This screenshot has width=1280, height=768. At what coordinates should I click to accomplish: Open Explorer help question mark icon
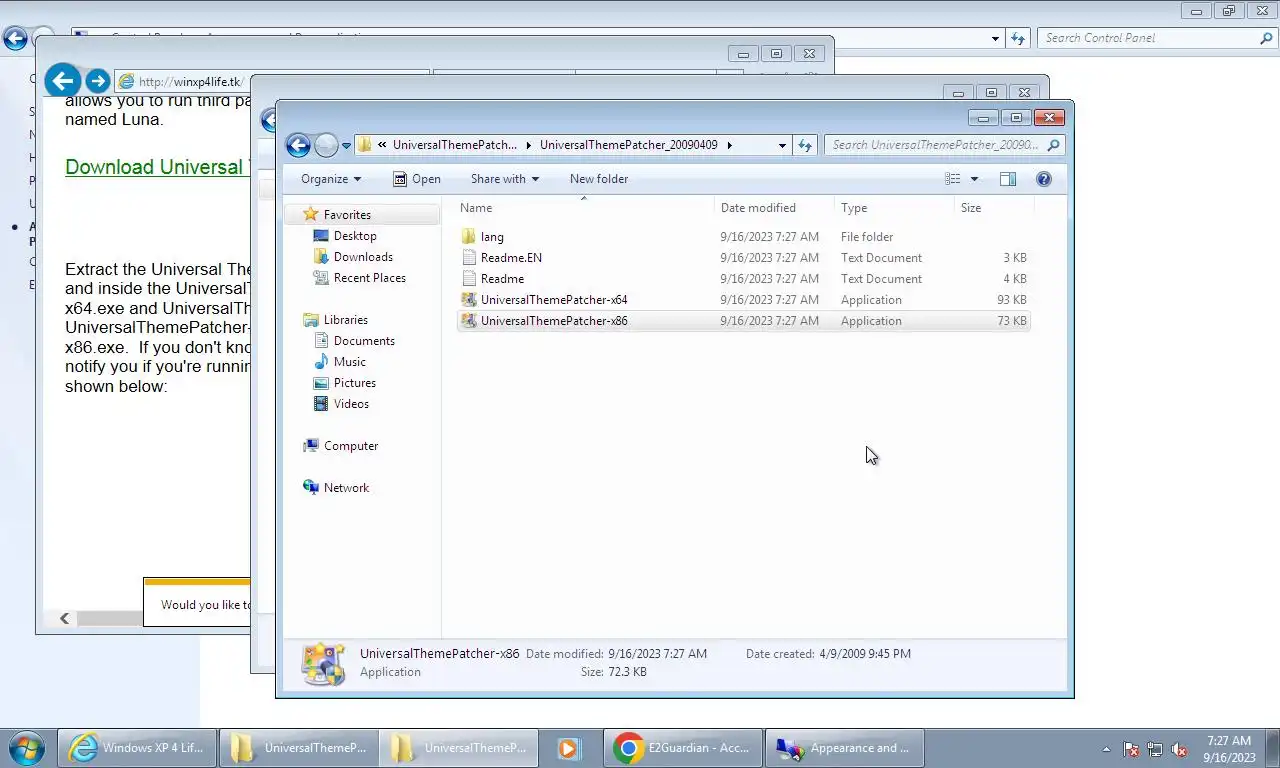tap(1044, 179)
